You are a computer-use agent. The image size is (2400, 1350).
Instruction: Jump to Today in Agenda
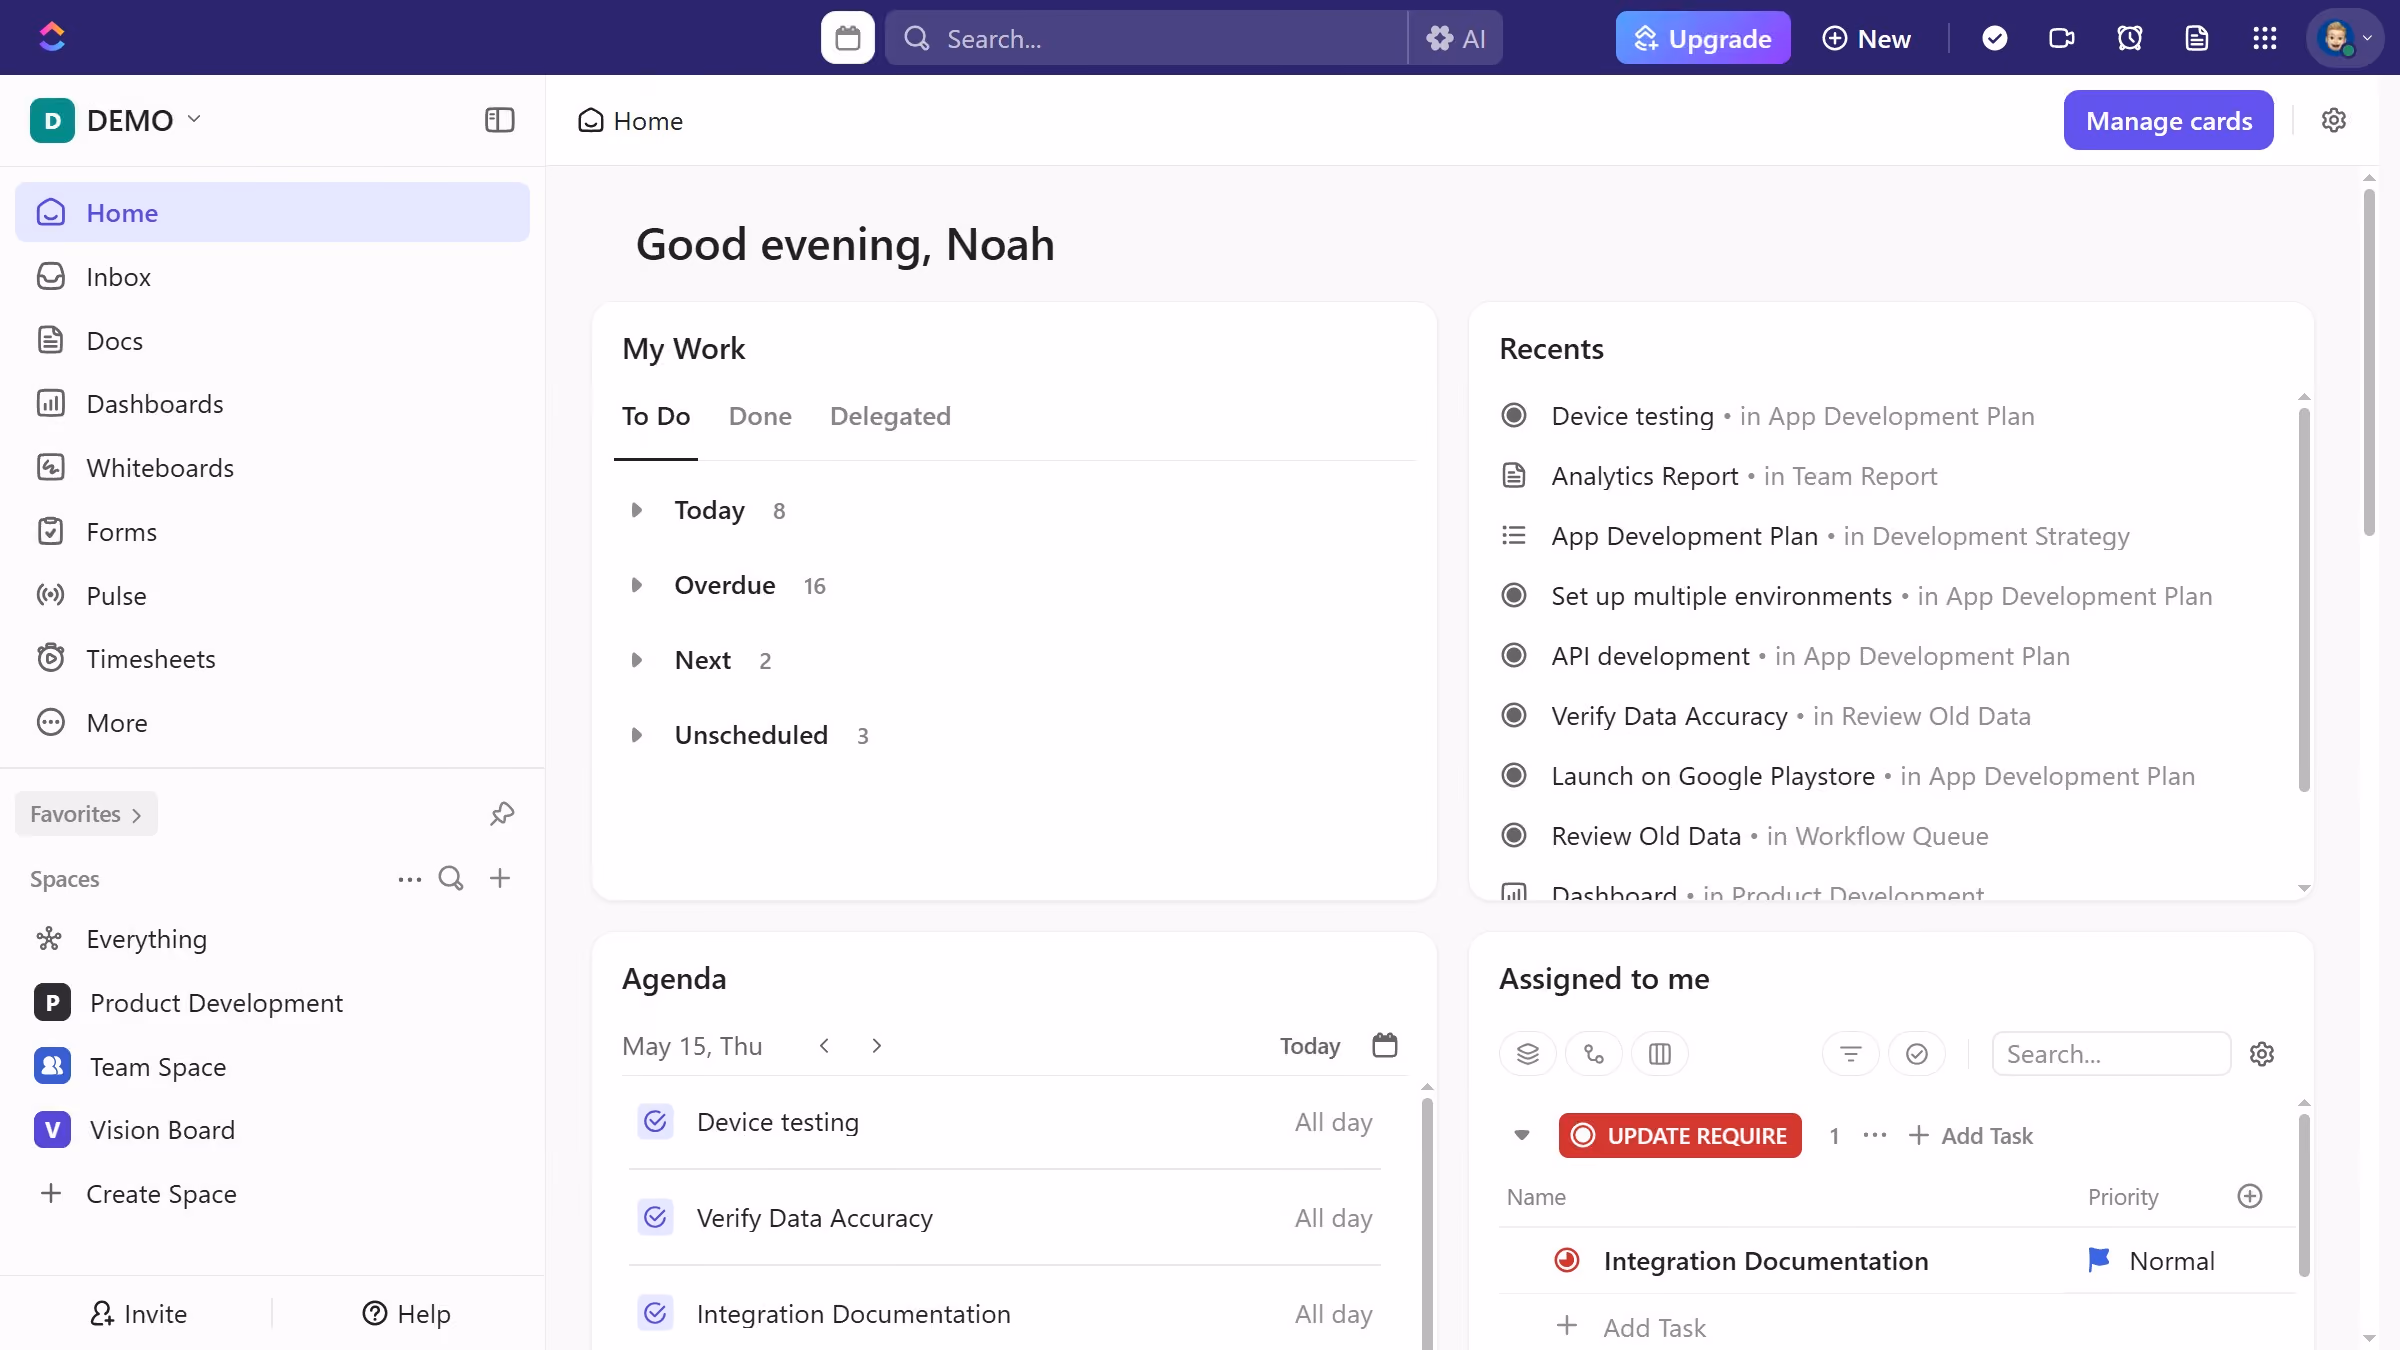[x=1310, y=1046]
